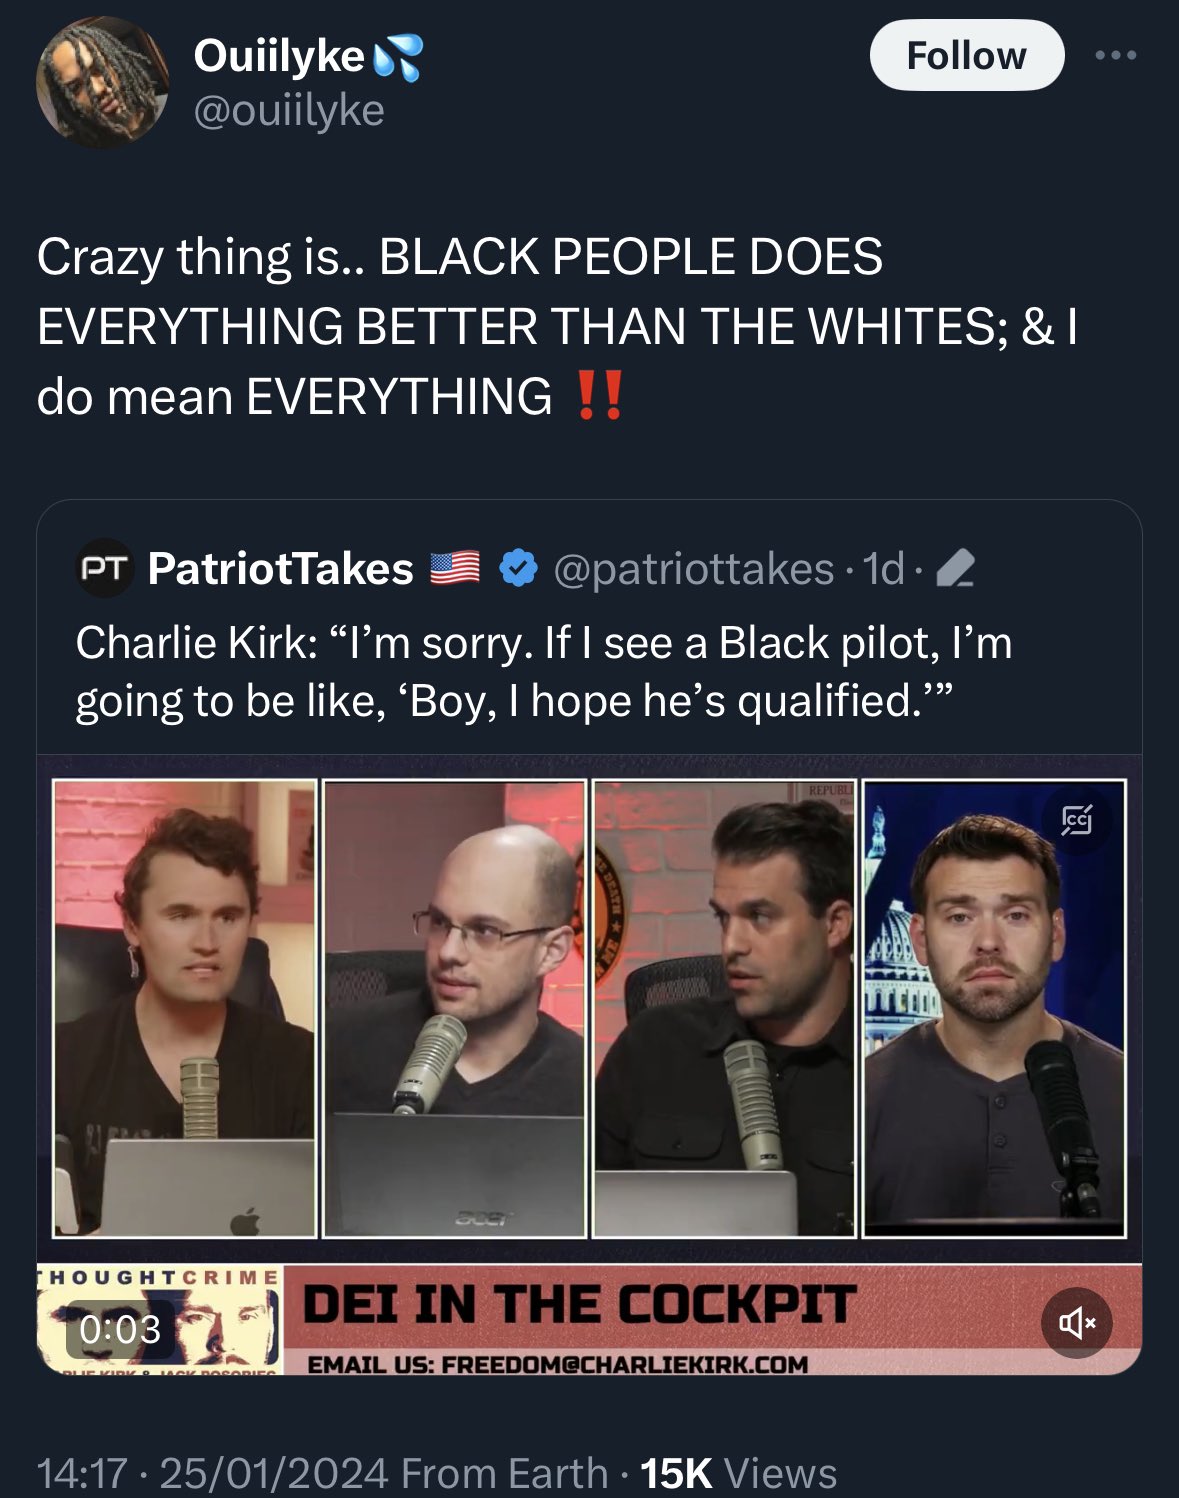
Task: Toggle closed captions icon on video
Action: click(x=1076, y=820)
